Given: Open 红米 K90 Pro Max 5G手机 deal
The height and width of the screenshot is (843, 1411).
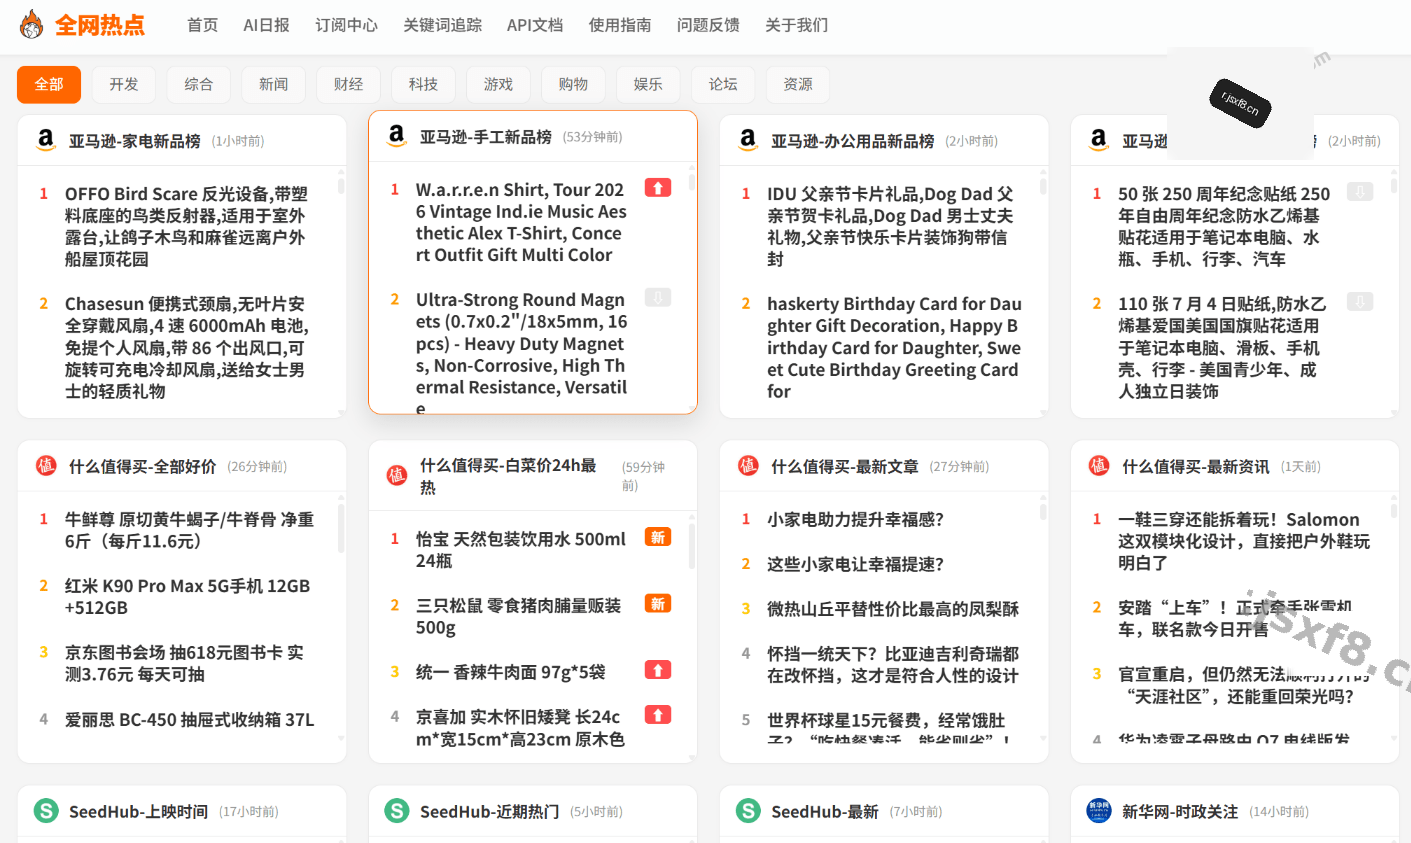Looking at the screenshot, I should coord(188,596).
